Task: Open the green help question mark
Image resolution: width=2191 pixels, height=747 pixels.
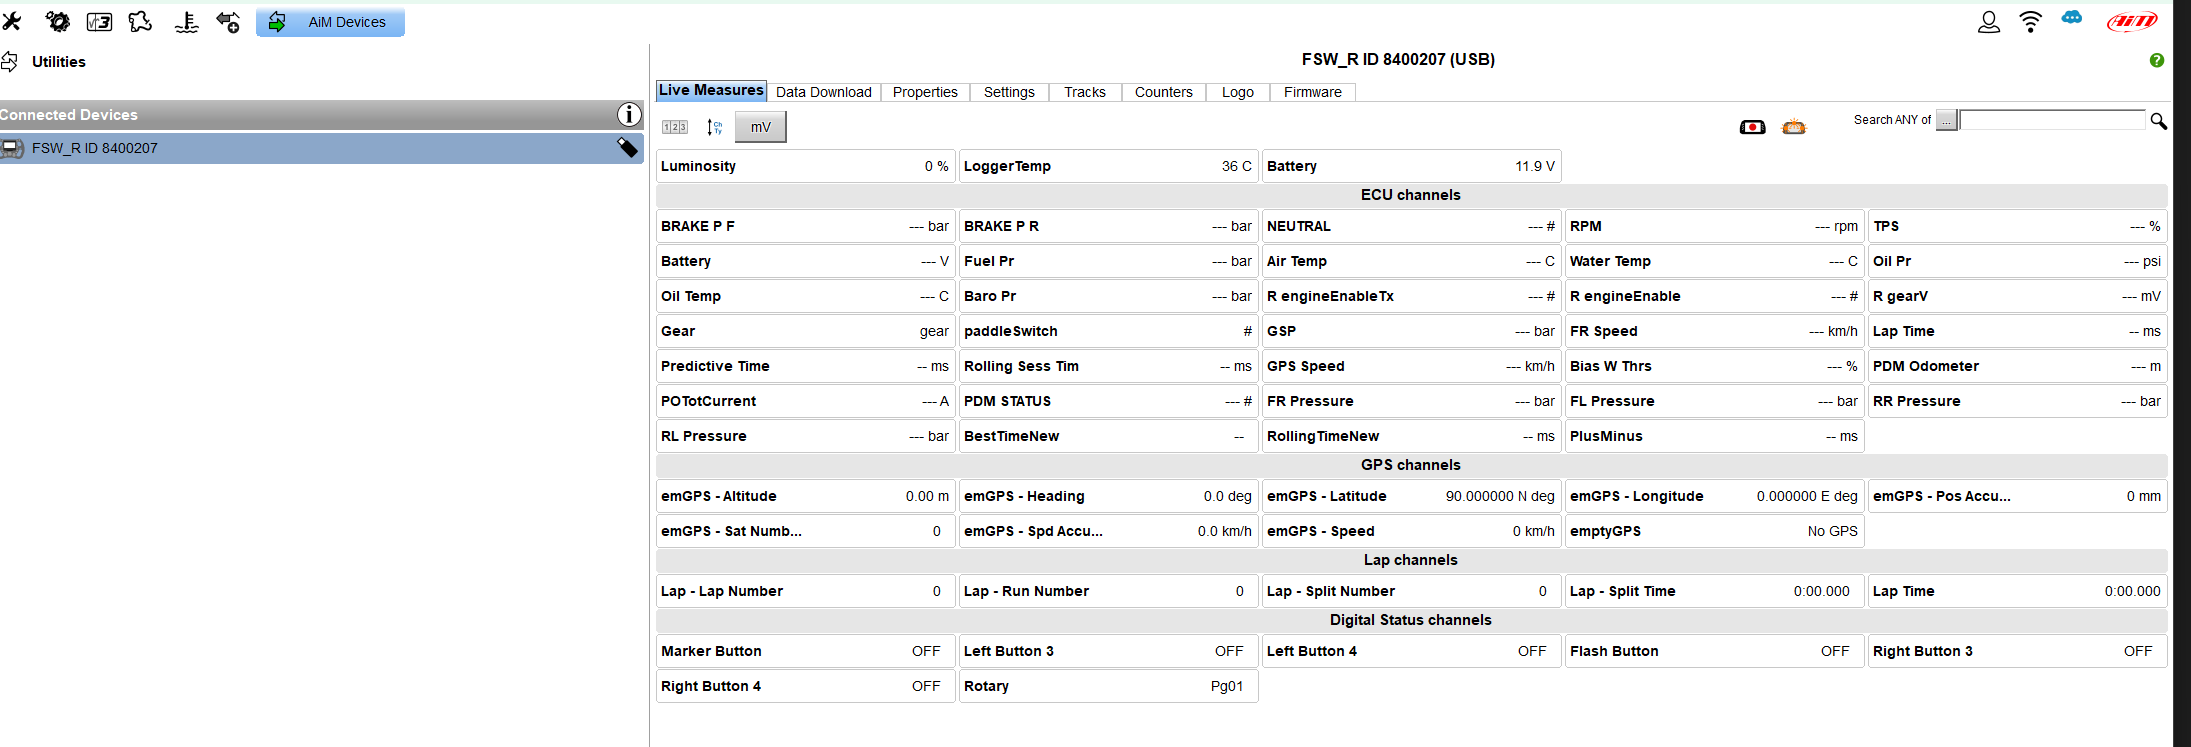Action: pos(2157,60)
